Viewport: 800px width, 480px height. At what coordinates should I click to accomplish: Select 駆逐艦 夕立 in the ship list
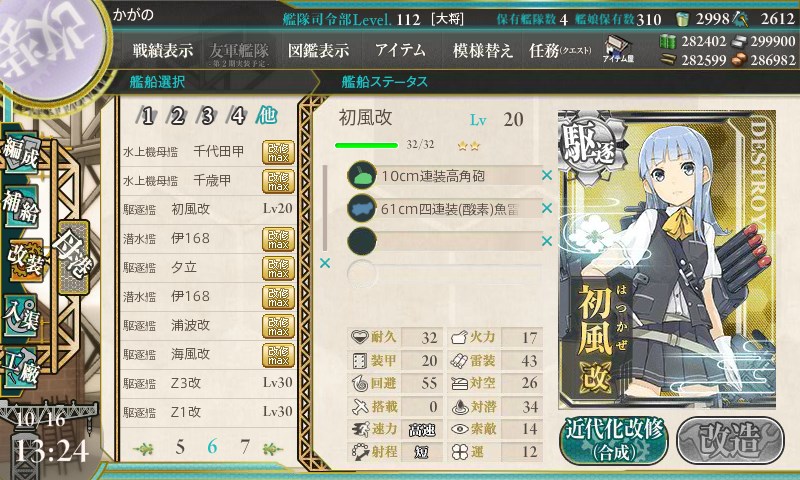tap(208, 267)
